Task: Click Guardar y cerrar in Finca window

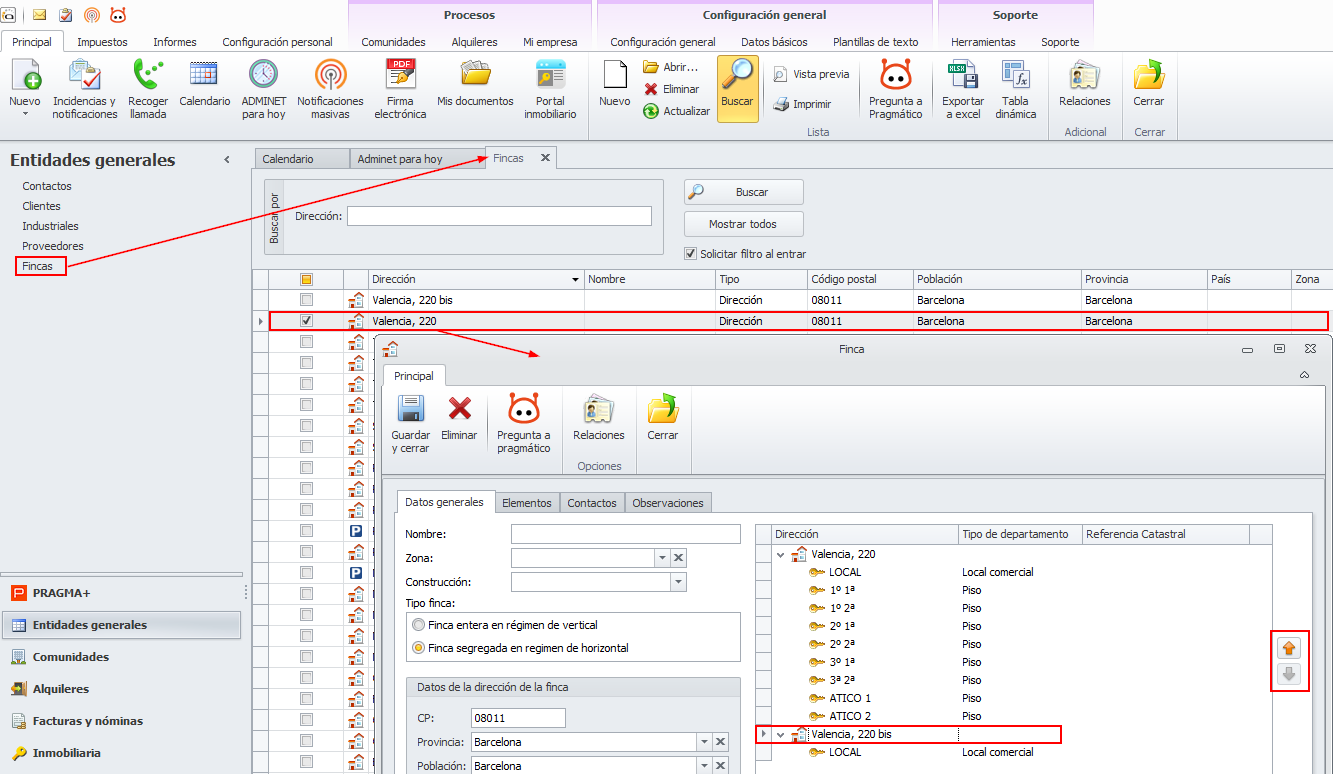Action: (410, 424)
